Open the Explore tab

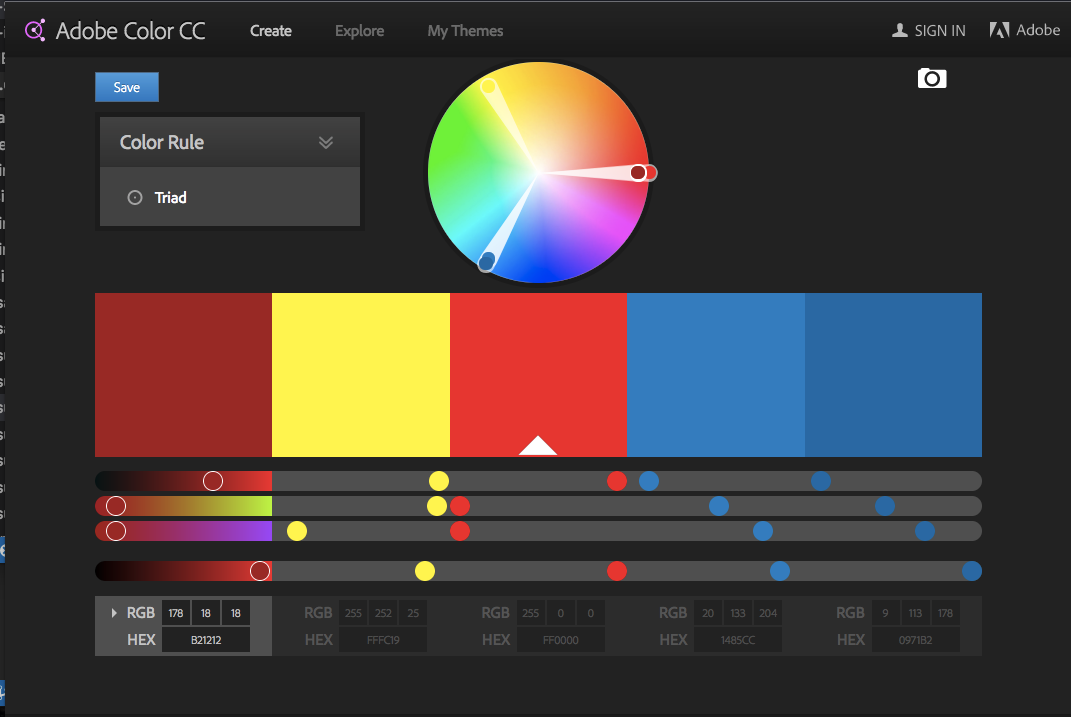(359, 31)
